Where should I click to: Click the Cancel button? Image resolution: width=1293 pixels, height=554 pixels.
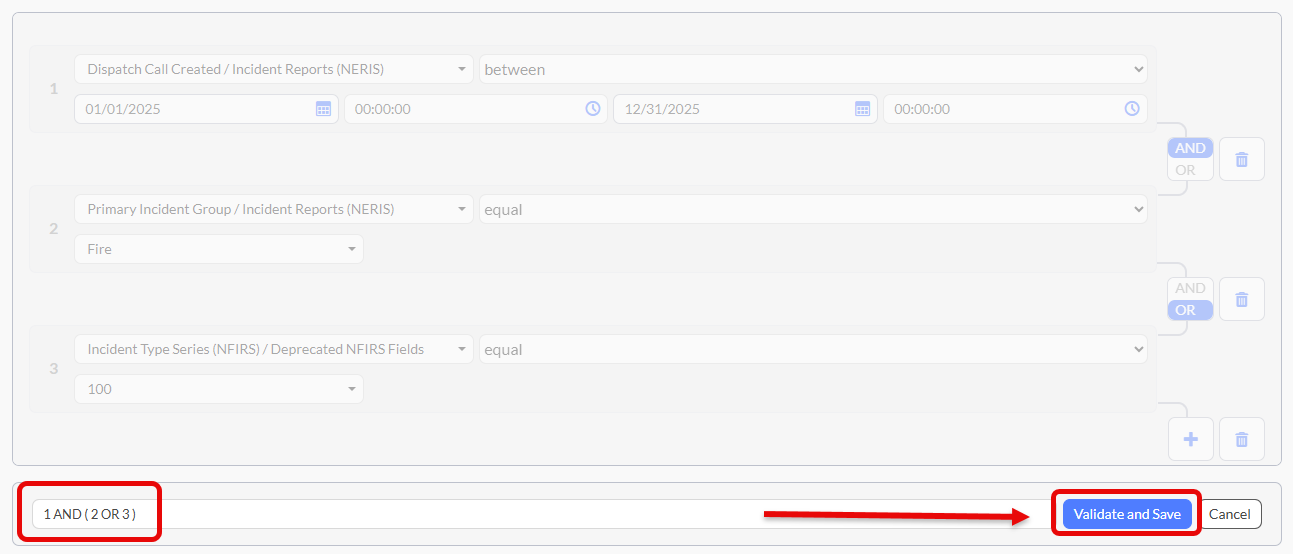[1229, 514]
